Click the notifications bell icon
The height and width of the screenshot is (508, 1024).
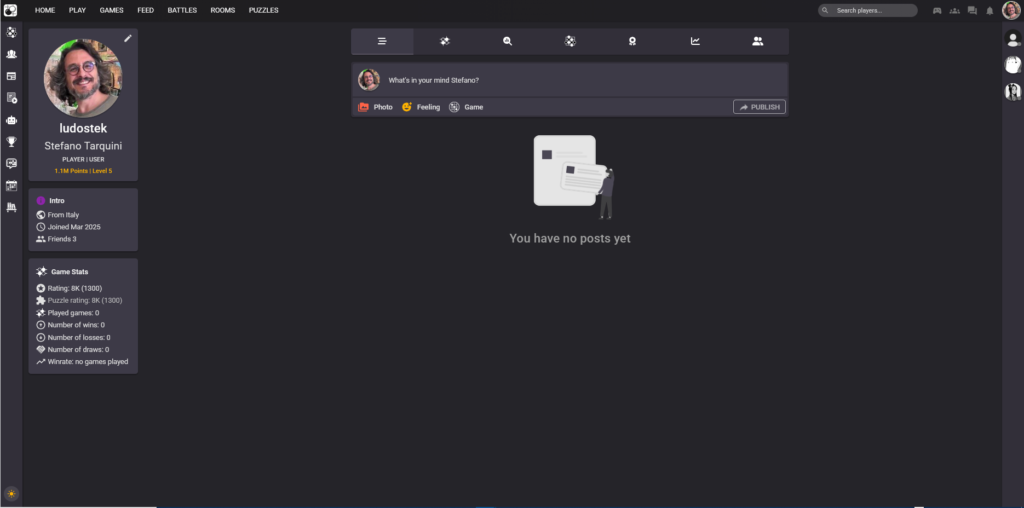point(989,11)
